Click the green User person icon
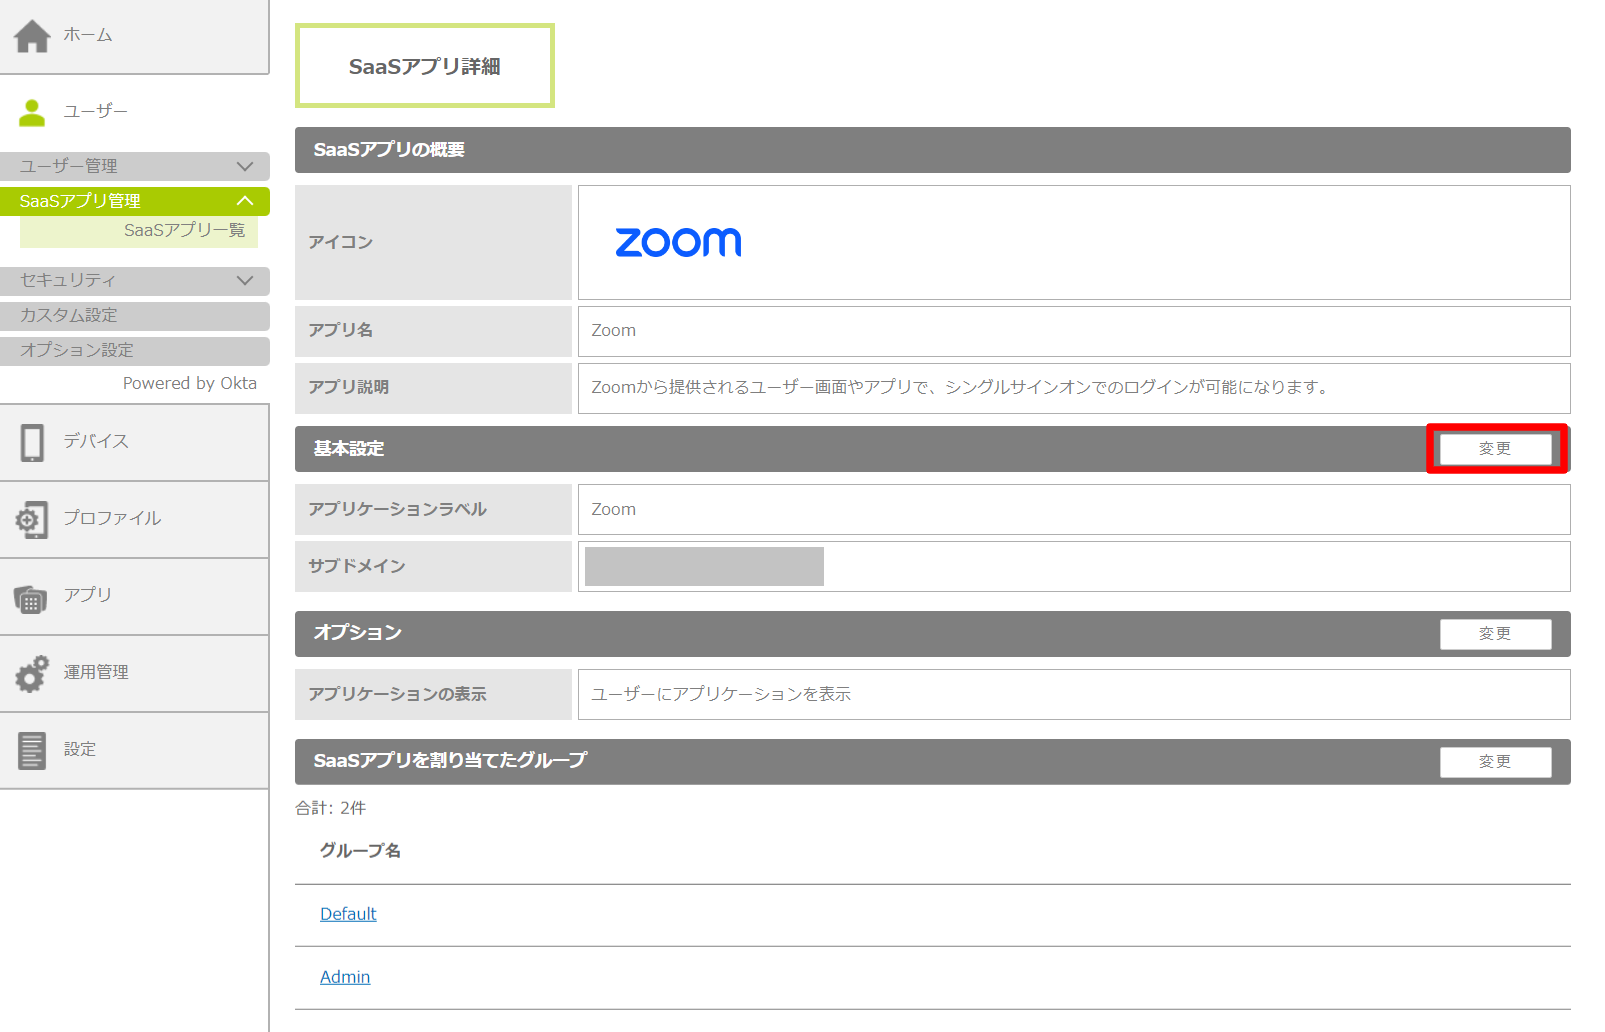Viewport: 1605px width, 1032px height. [x=32, y=113]
